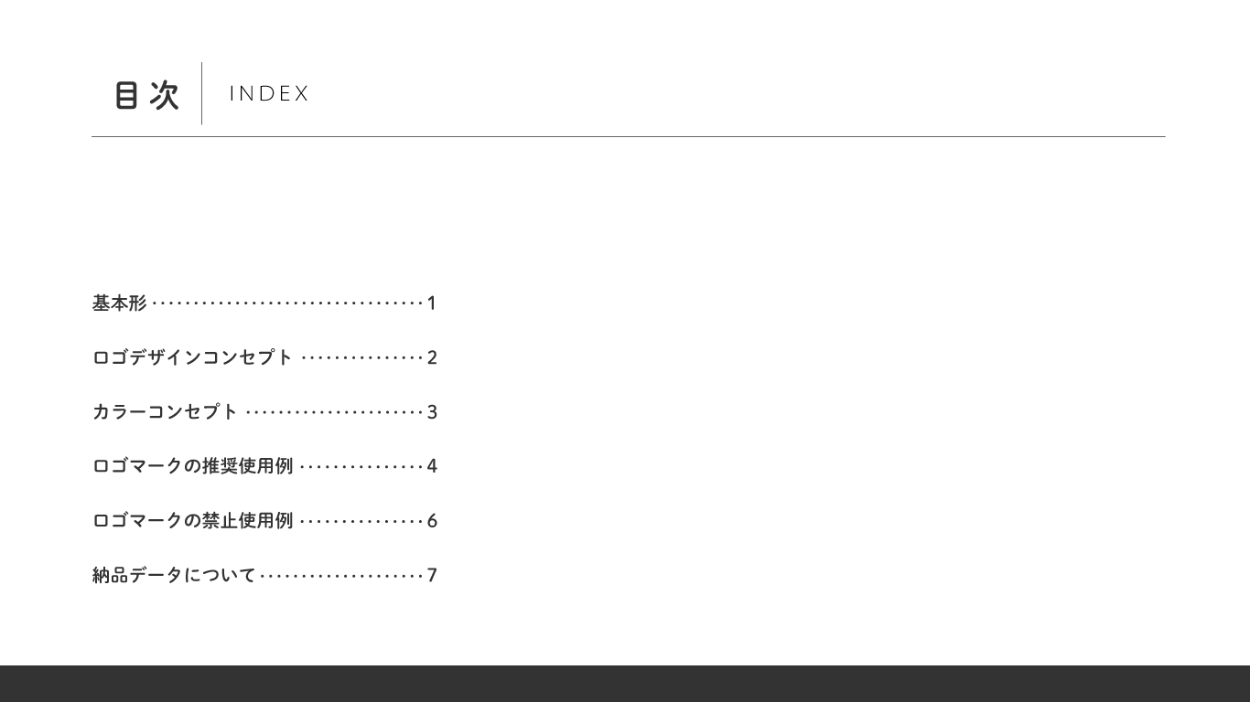
Task: Click the horizontal rule under the header
Action: click(x=628, y=136)
